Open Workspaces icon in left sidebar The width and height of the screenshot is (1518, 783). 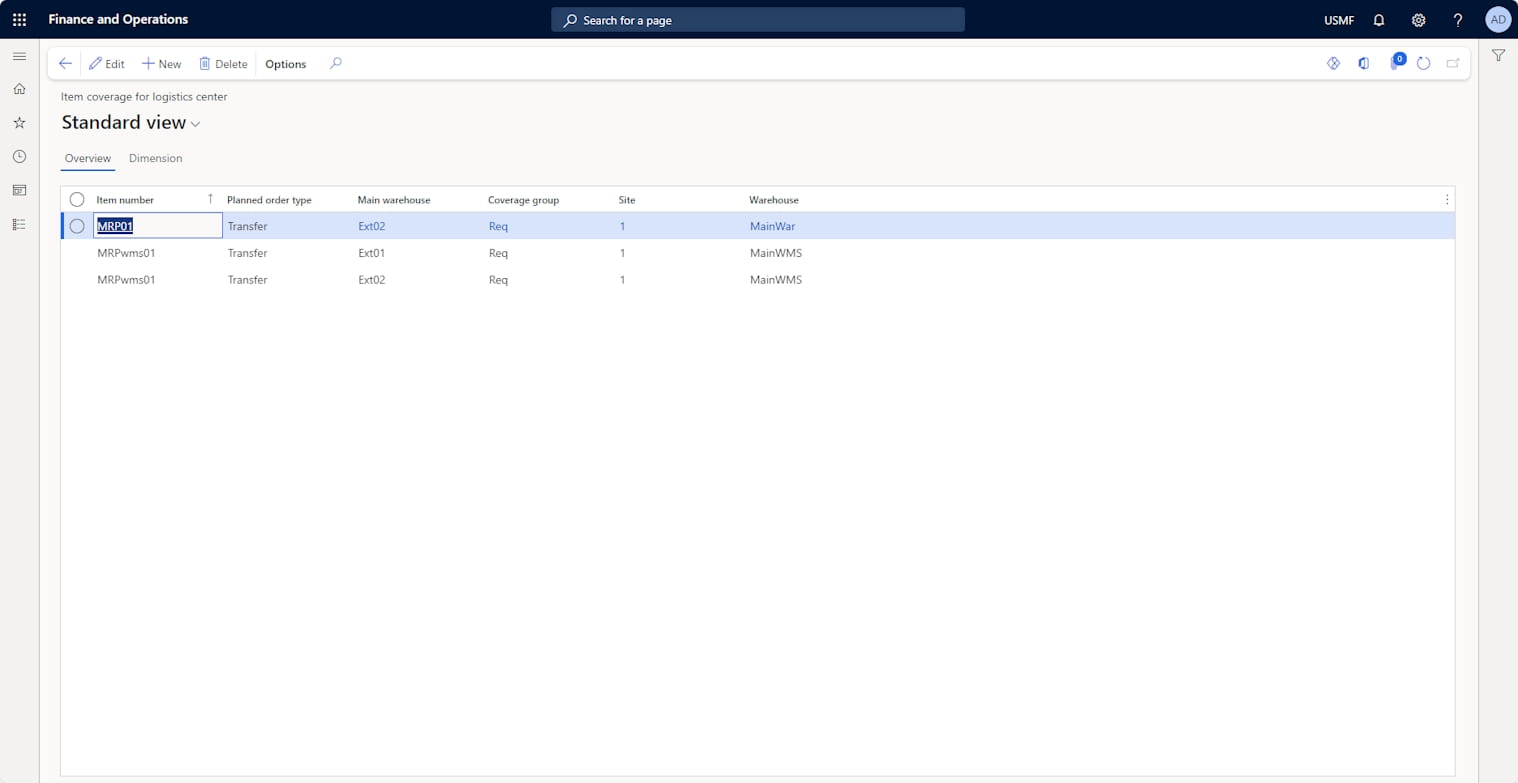pyautogui.click(x=19, y=190)
